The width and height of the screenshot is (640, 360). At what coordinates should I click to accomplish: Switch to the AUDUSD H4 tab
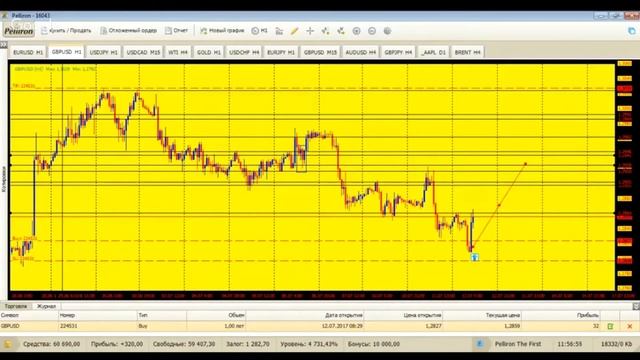pos(361,52)
